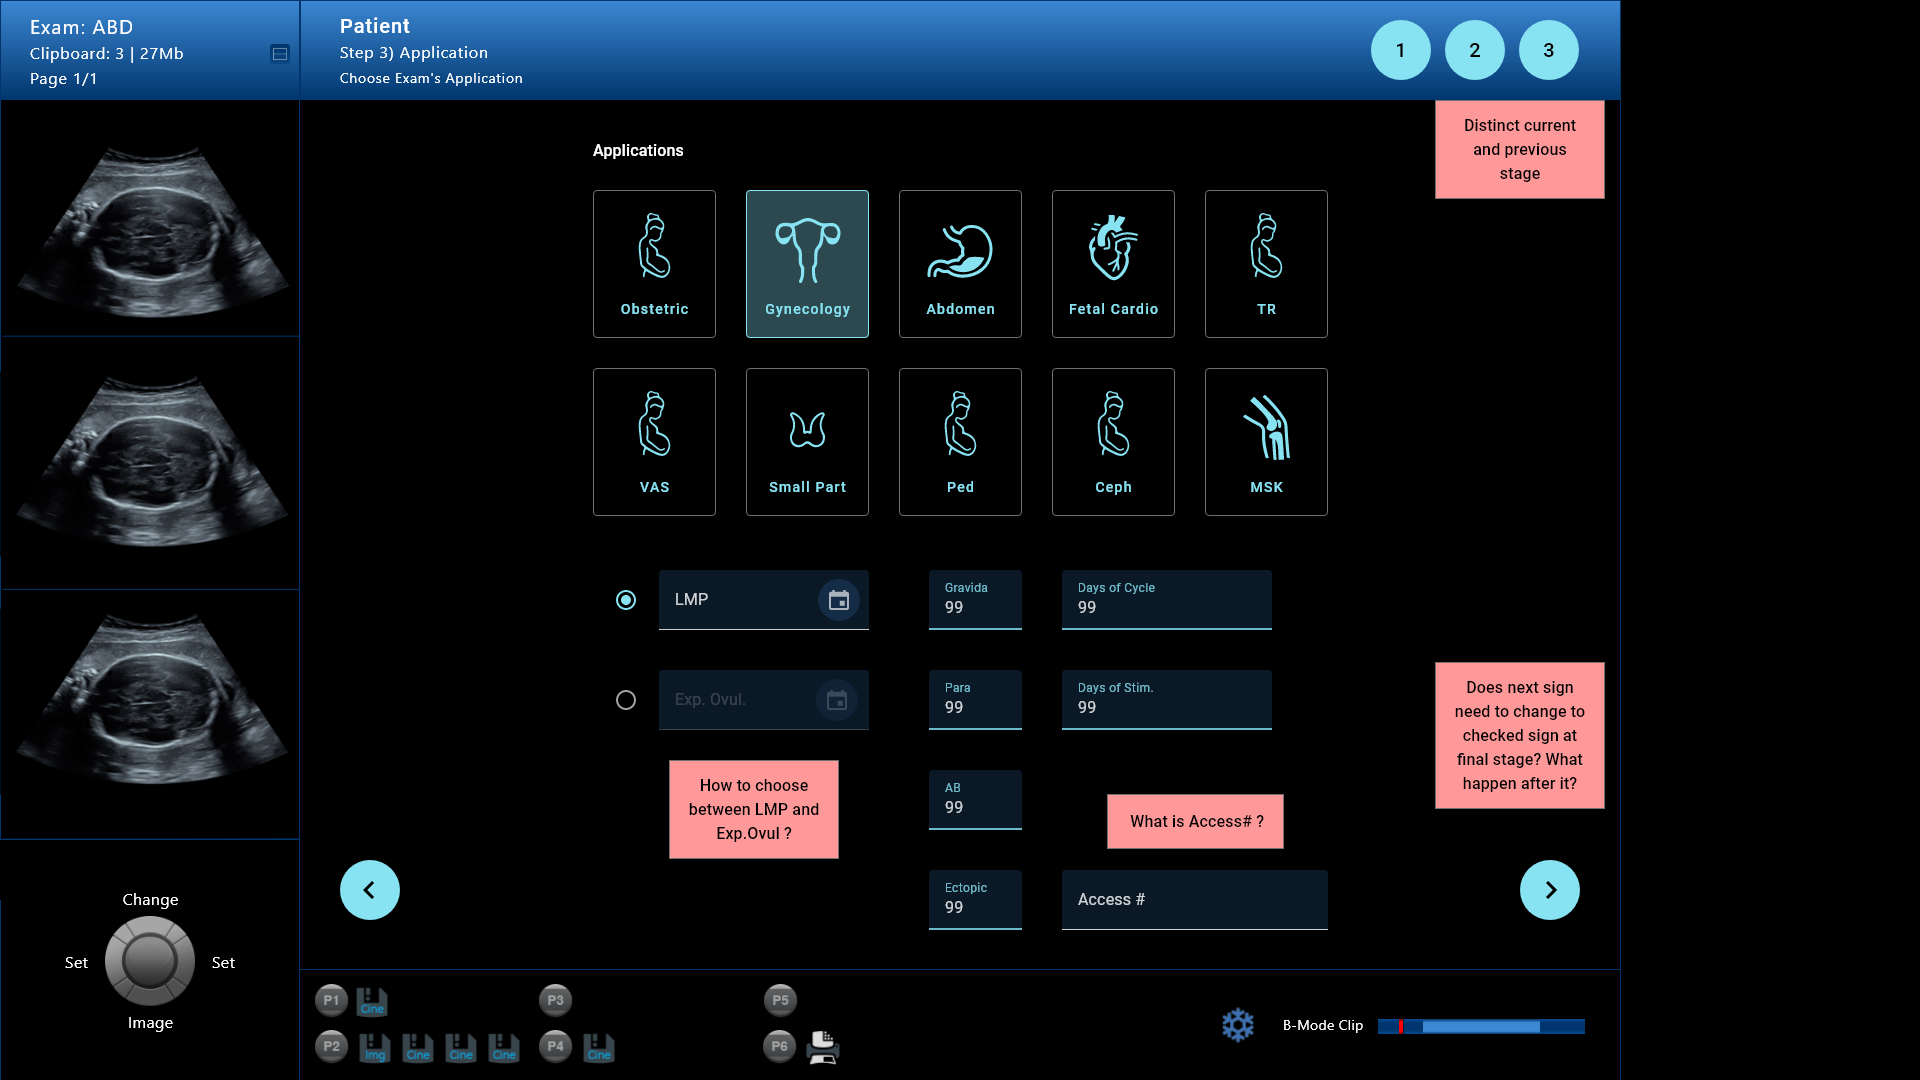Select the Small Part application tile

click(807, 442)
